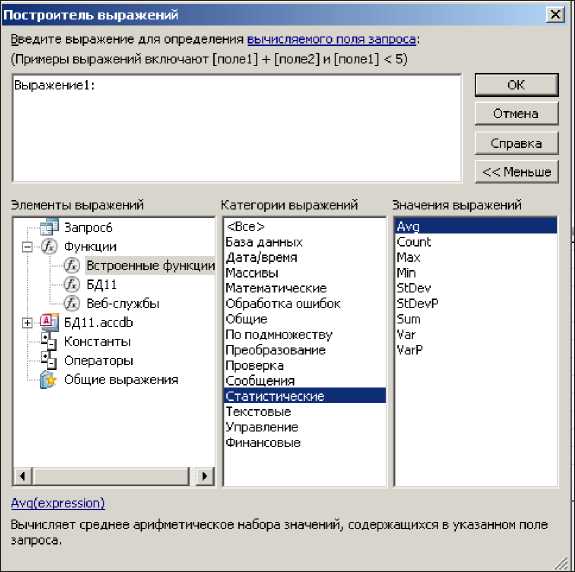Click left arrow of elements scrollbar

[23, 476]
